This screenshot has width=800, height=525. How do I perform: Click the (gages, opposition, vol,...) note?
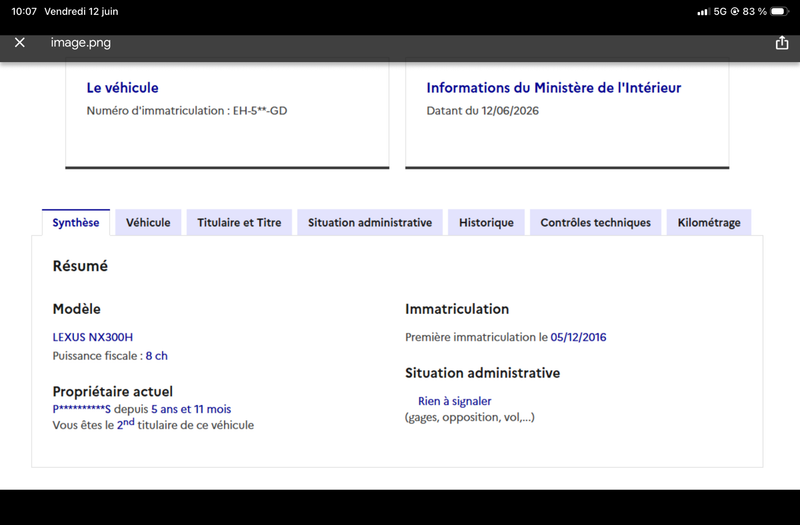coord(469,417)
